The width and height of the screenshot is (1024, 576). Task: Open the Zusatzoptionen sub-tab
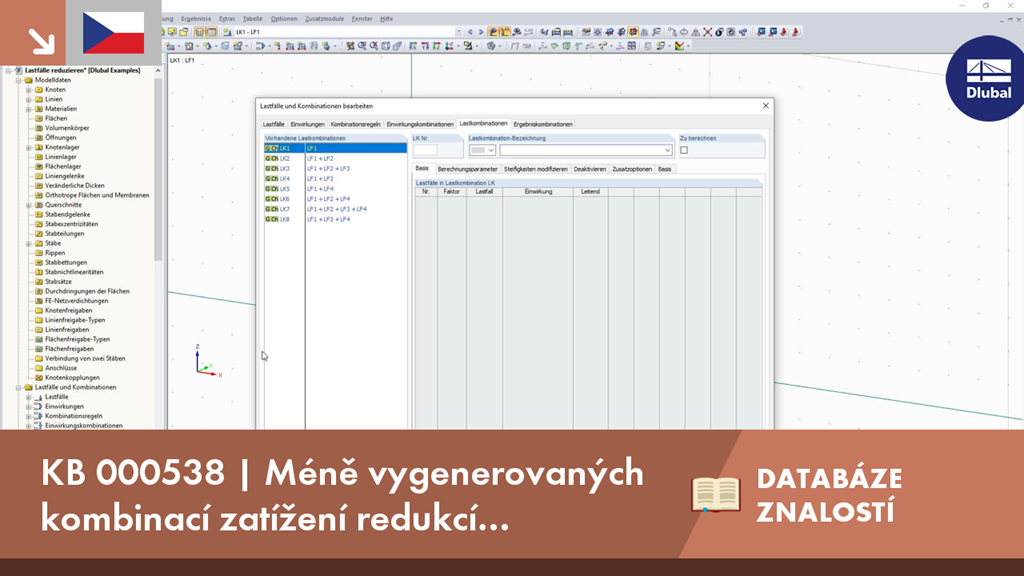click(x=632, y=169)
